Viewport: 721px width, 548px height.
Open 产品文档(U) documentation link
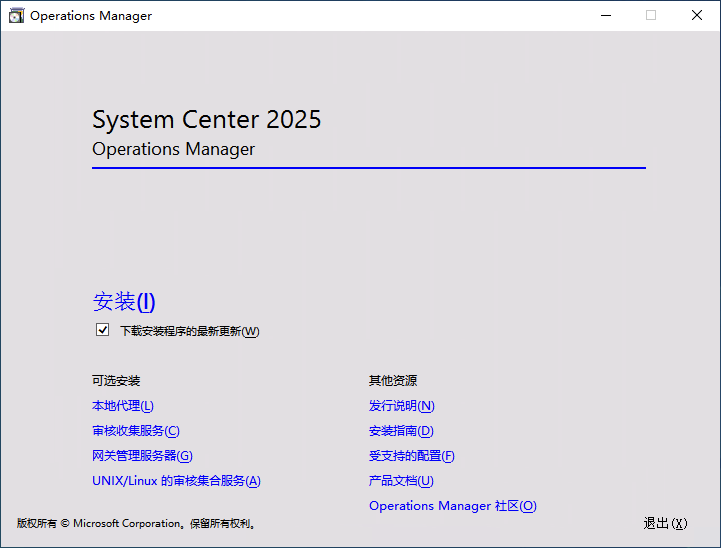click(401, 481)
